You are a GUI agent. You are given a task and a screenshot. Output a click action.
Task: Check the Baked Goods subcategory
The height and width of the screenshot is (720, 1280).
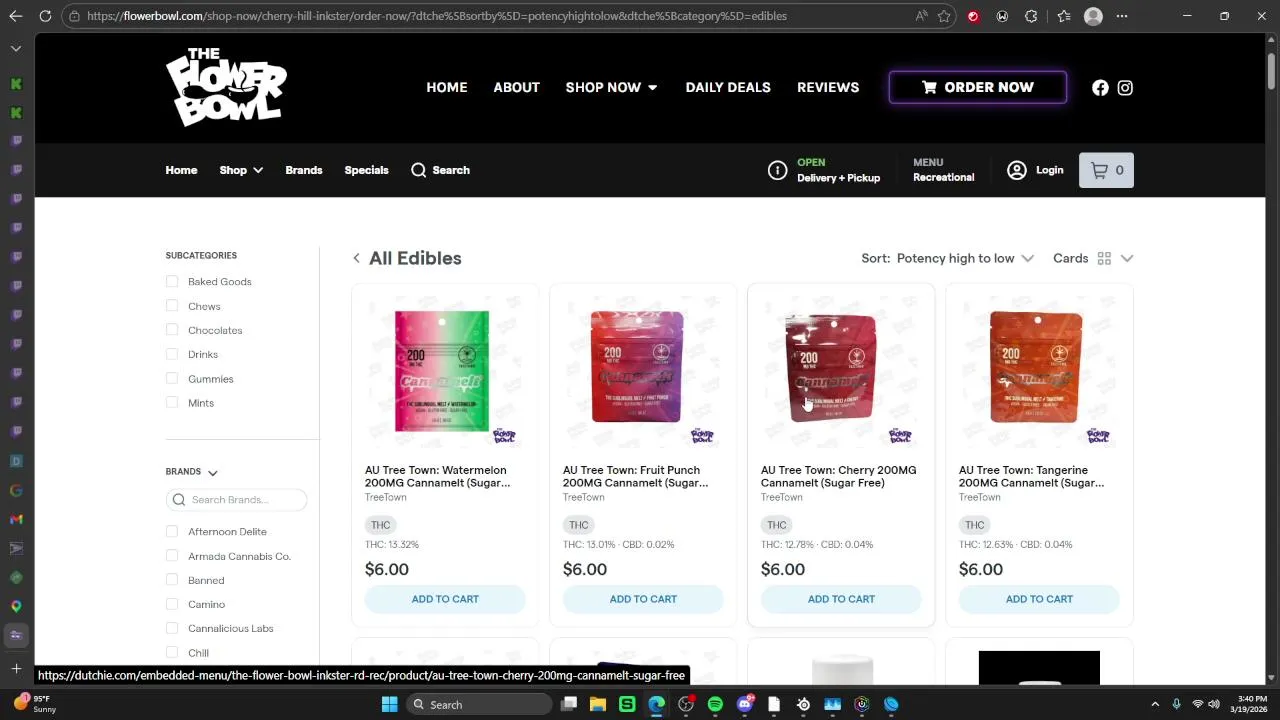coord(172,282)
